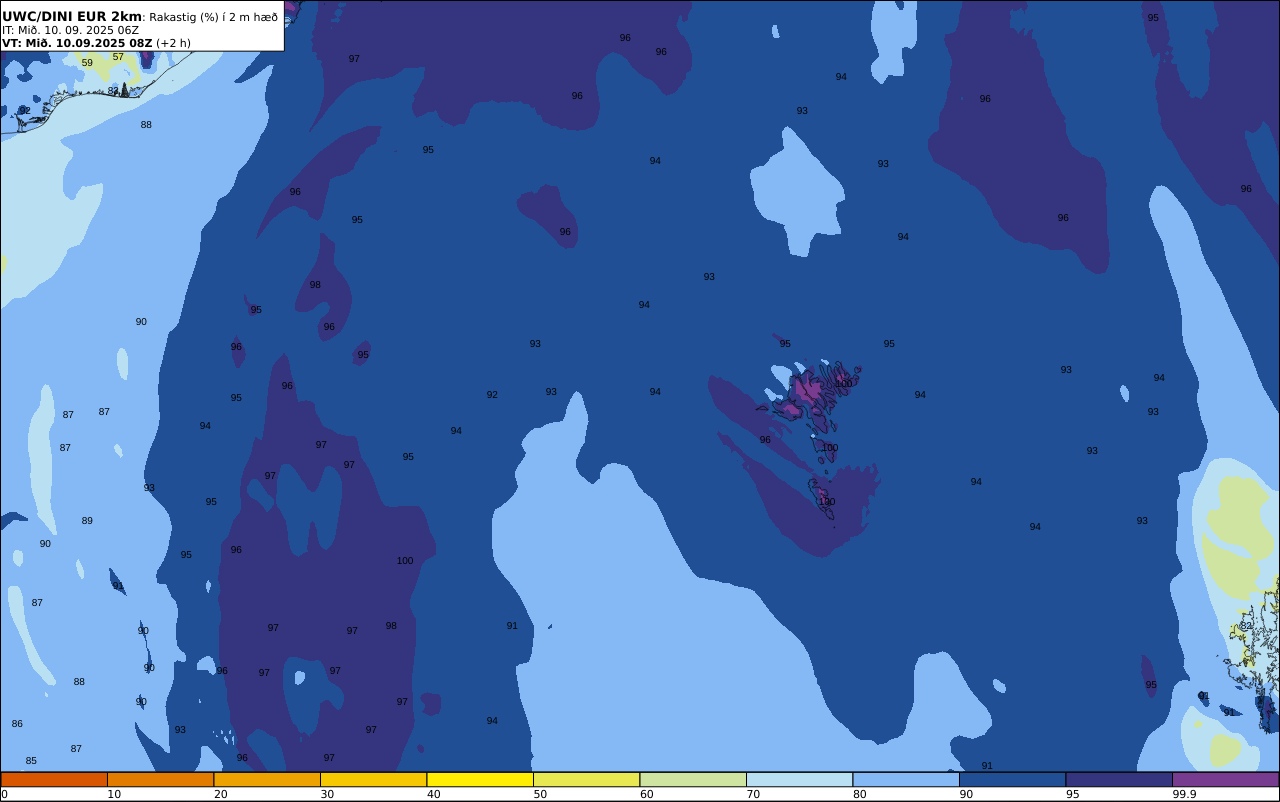Click the '89' humidity value on the map
This screenshot has height=802, width=1280.
click(87, 521)
